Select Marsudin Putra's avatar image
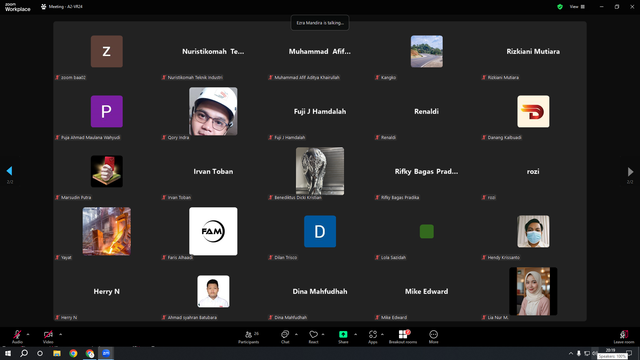The height and width of the screenshot is (360, 640). tap(107, 171)
